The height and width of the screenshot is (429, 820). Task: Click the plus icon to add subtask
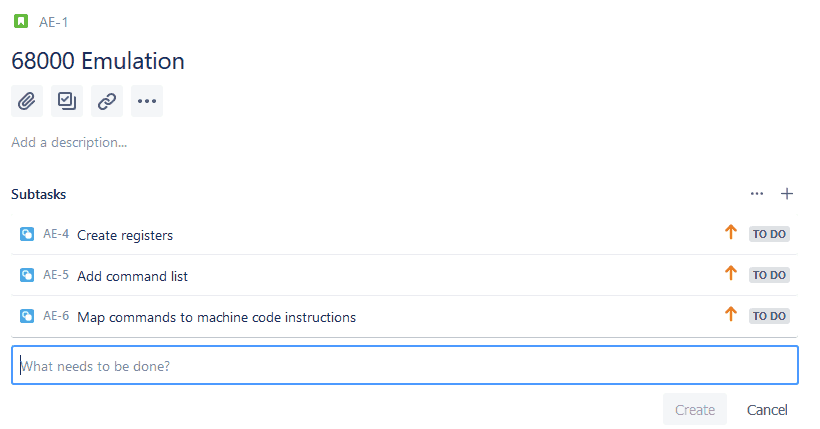click(x=787, y=193)
